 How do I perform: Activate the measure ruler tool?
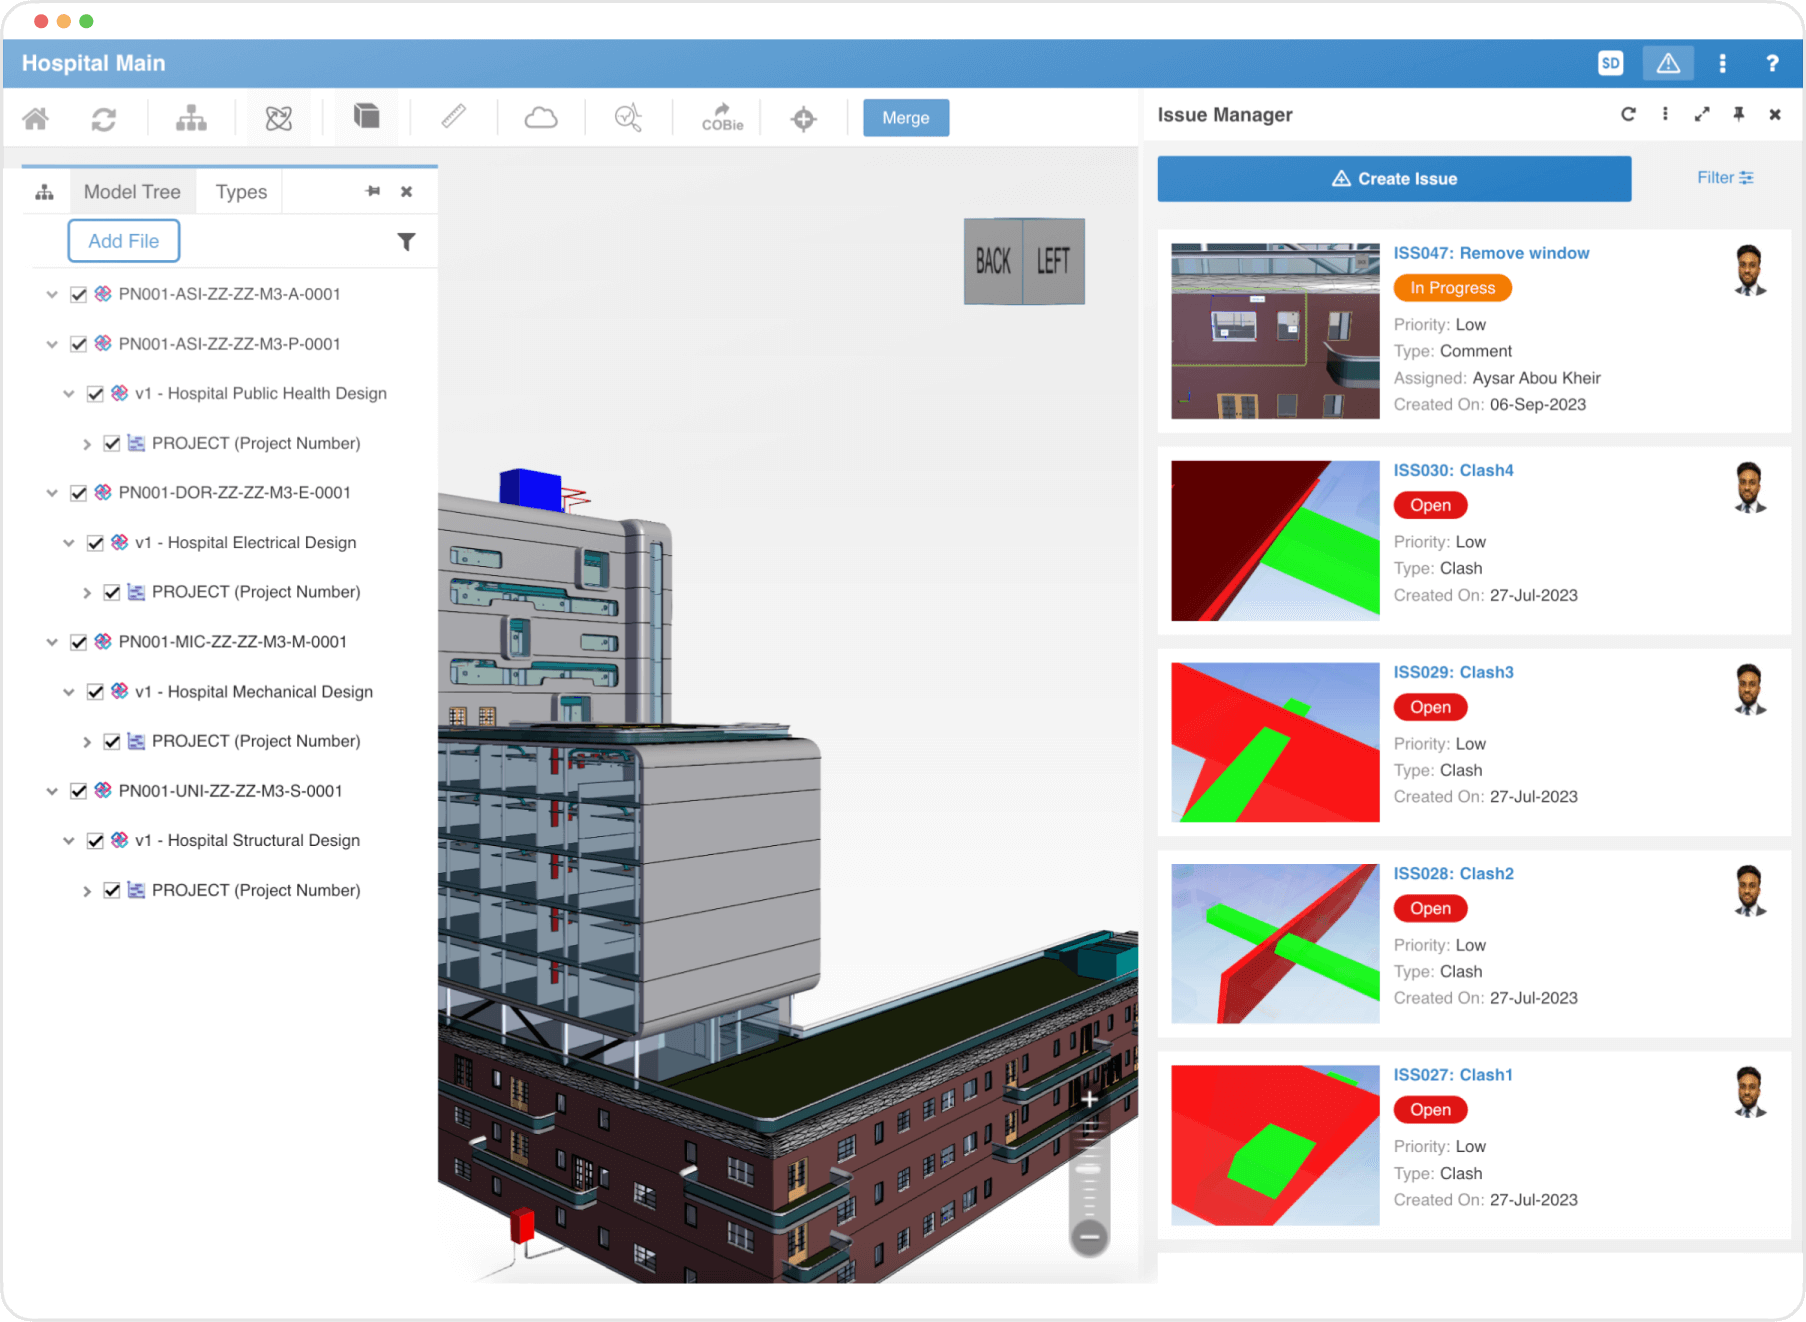pos(454,117)
